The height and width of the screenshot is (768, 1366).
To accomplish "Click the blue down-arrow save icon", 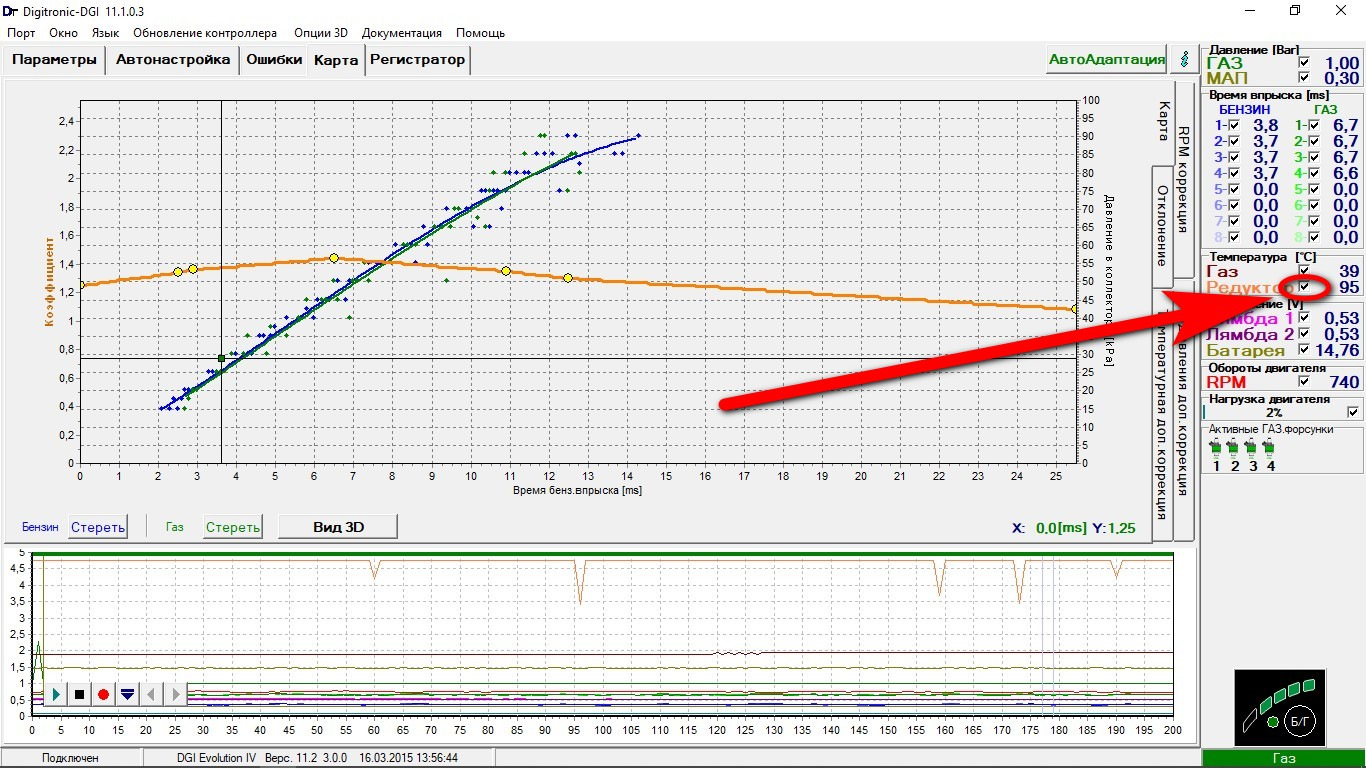I will click(x=127, y=694).
